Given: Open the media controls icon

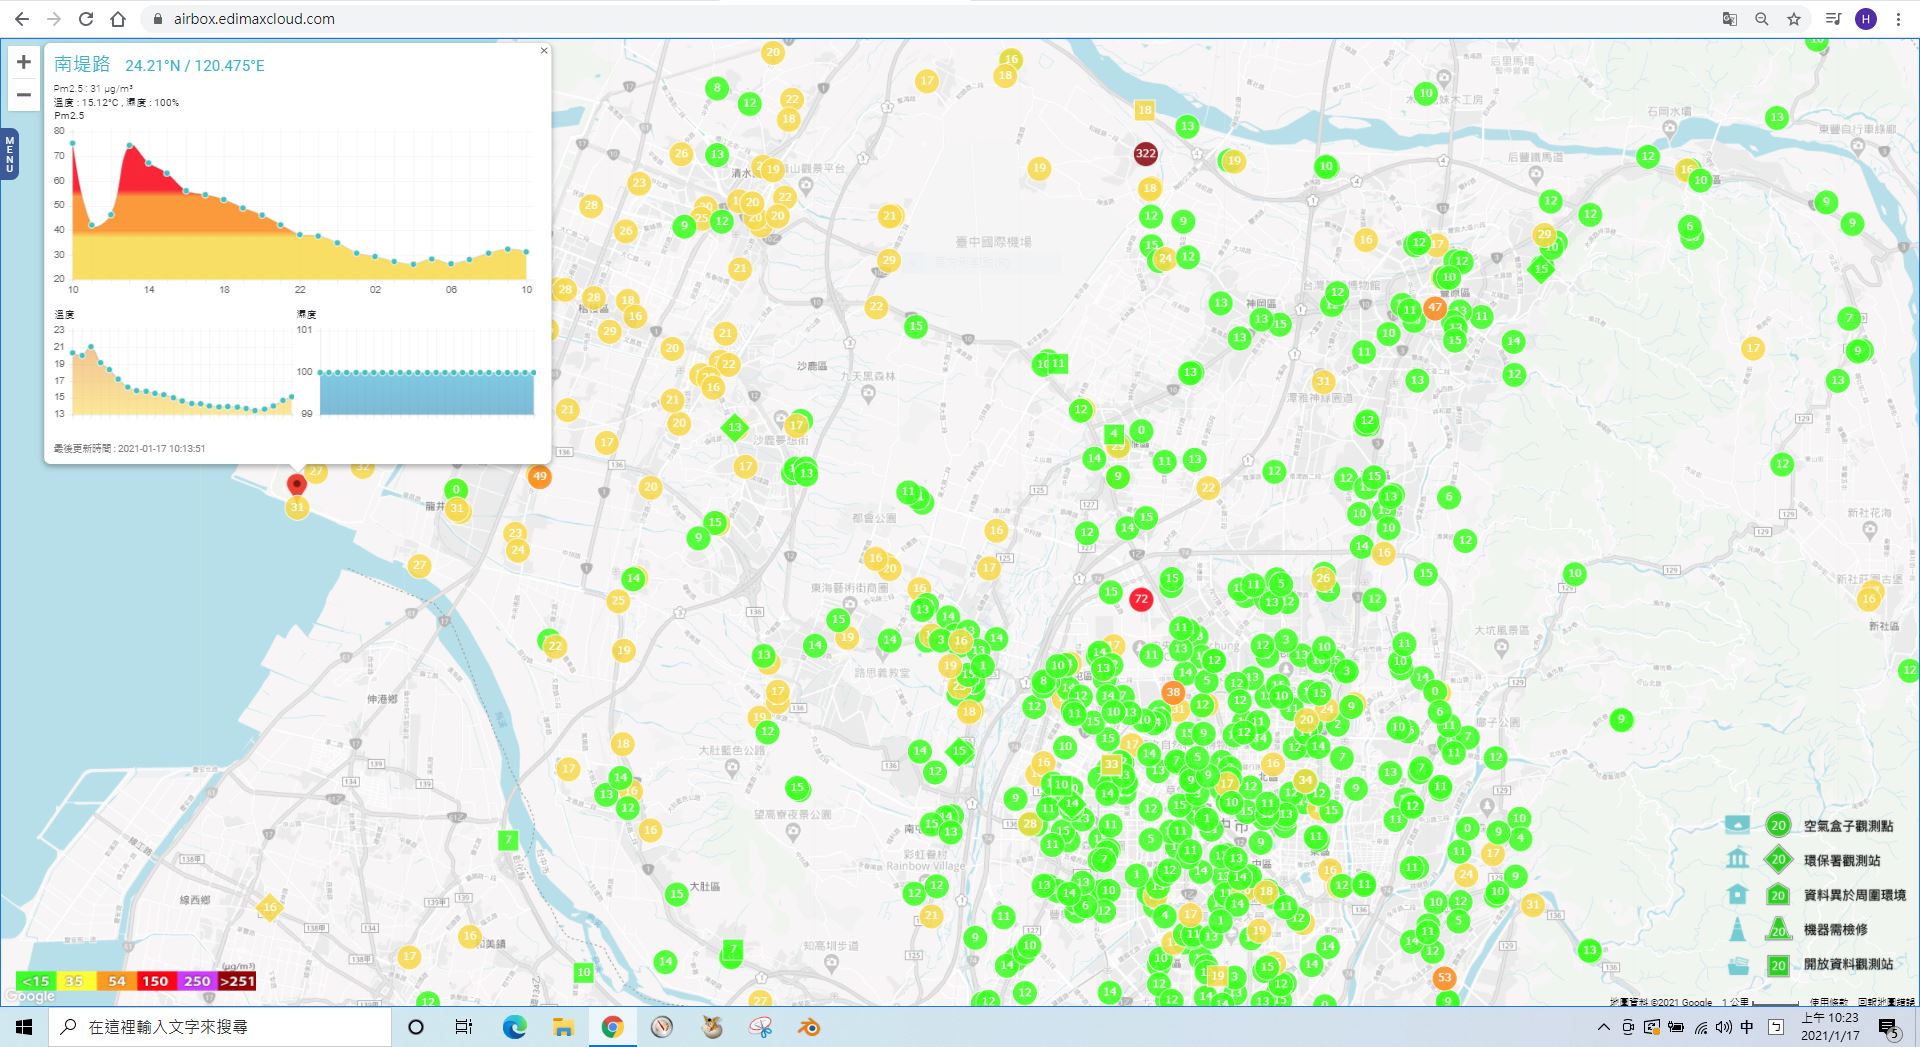Looking at the screenshot, I should (x=1833, y=19).
